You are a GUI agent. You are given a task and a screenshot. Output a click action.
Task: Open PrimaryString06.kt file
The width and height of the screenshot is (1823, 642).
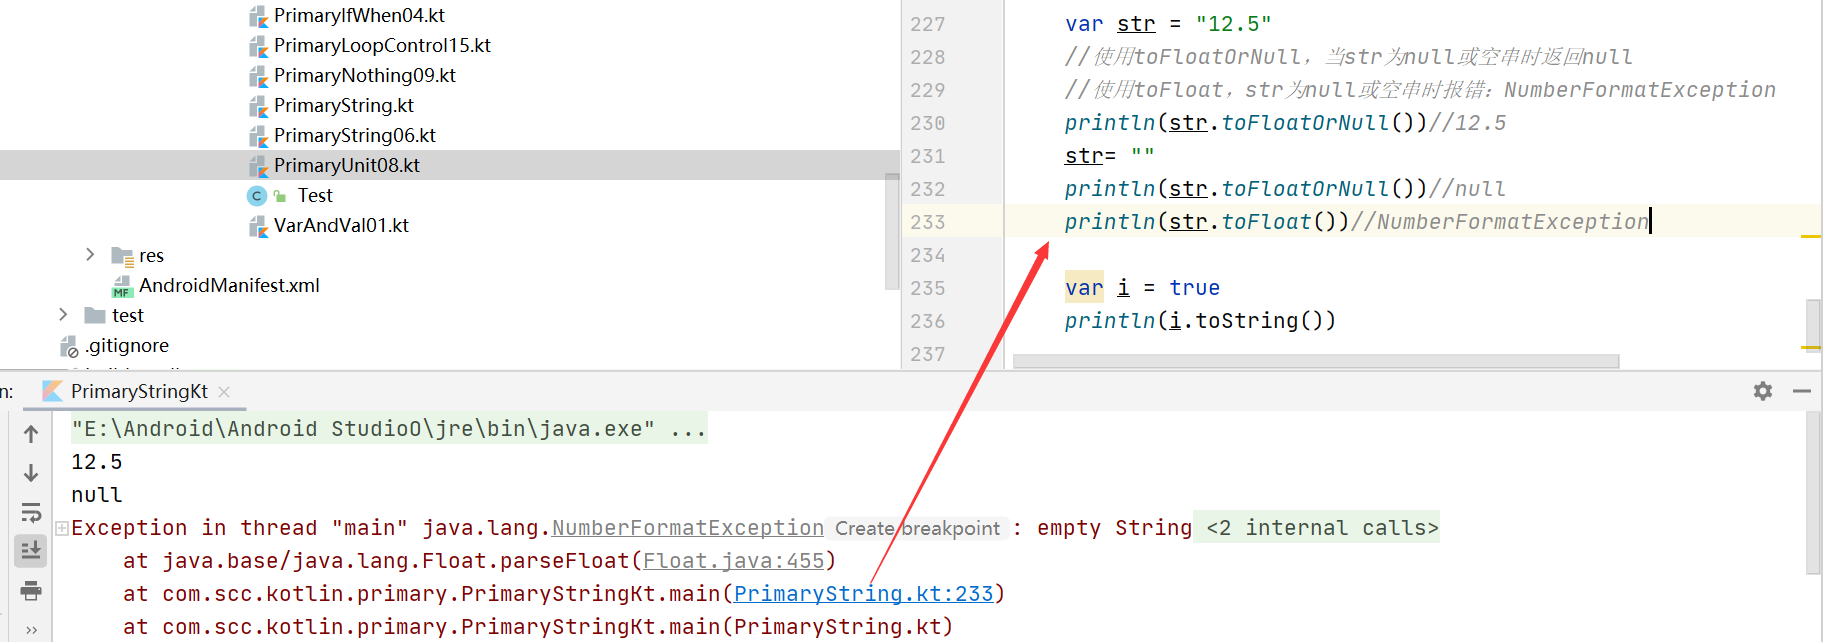355,135
